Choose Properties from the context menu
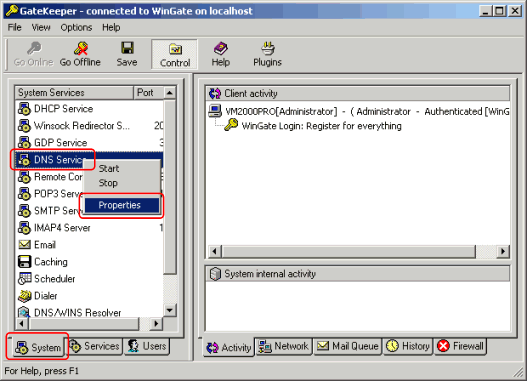 point(122,205)
